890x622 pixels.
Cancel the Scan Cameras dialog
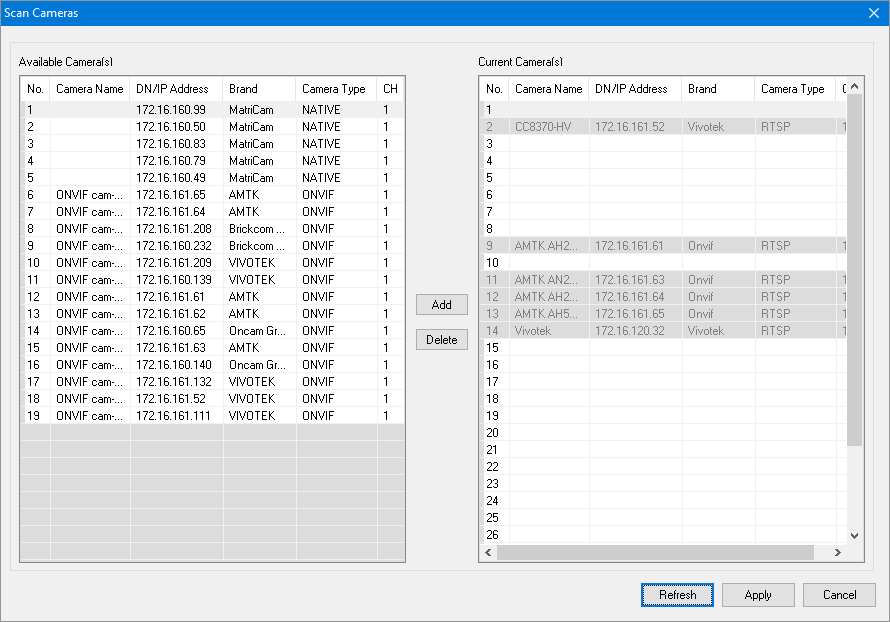[x=839, y=595]
